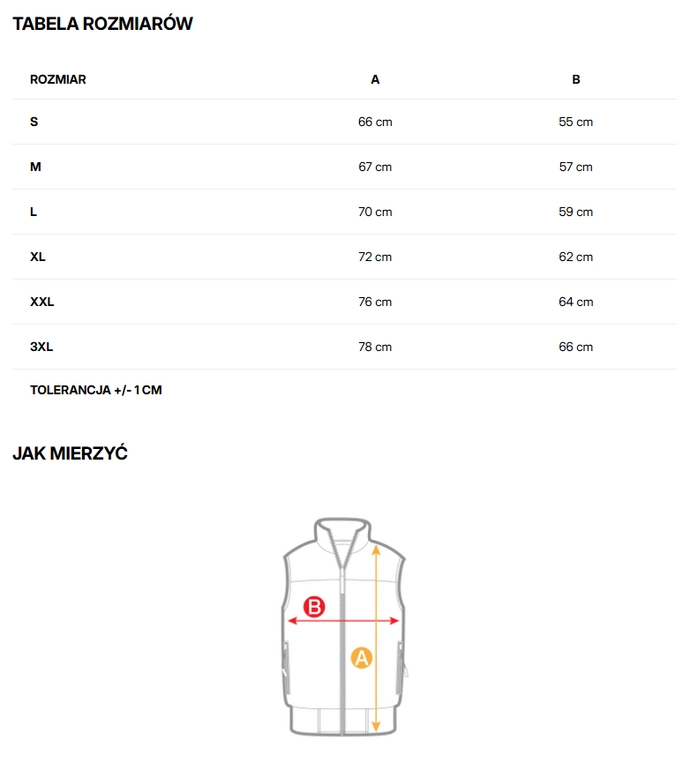Click the red B marker icon

coord(314,606)
